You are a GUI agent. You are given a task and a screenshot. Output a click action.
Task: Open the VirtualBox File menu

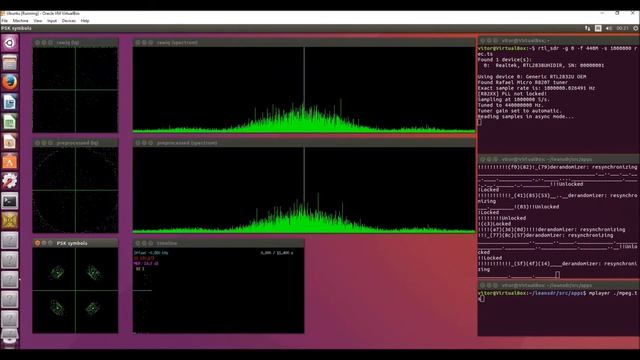[x=4, y=20]
